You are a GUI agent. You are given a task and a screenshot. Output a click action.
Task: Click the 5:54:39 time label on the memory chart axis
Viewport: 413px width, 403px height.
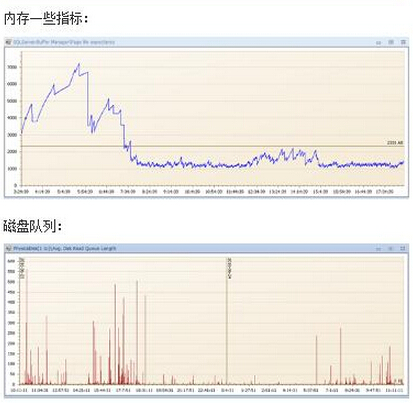(85, 192)
